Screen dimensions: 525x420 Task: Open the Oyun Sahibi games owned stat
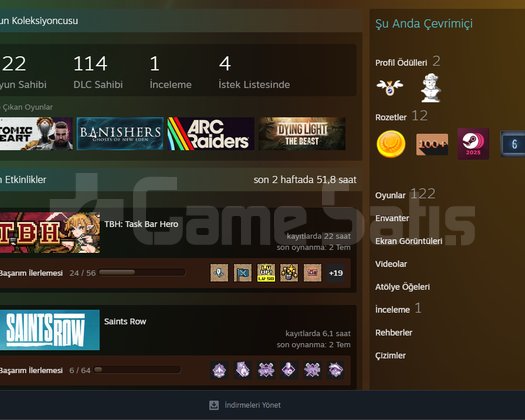[23, 72]
